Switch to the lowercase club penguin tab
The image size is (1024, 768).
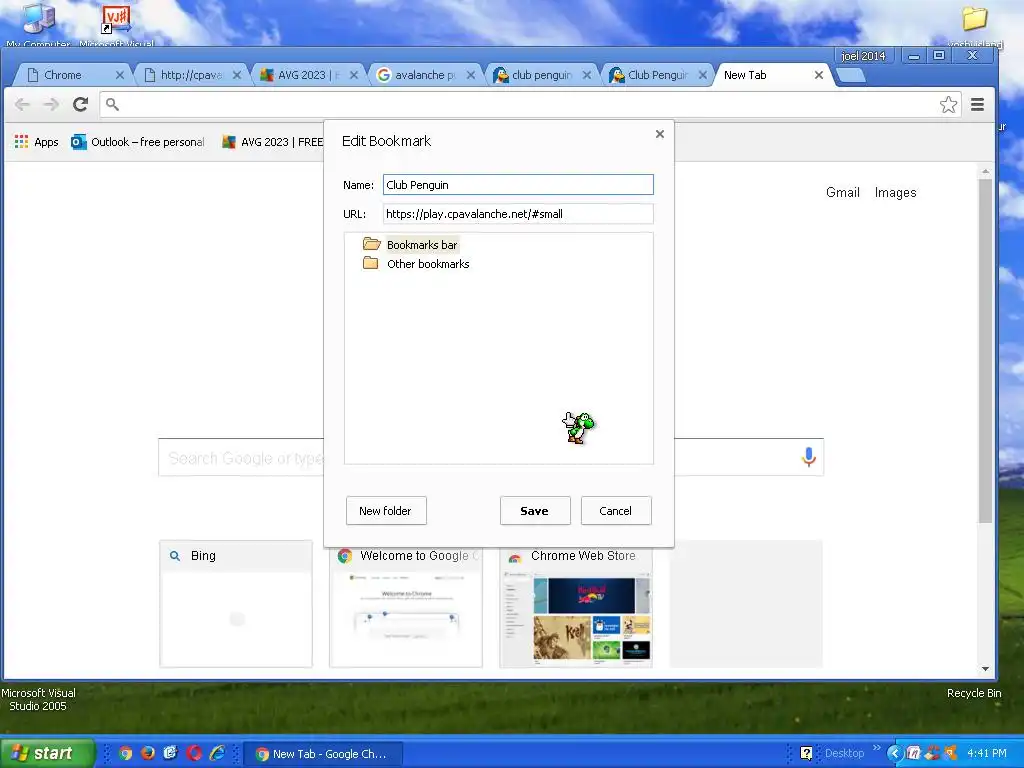[x=541, y=75]
